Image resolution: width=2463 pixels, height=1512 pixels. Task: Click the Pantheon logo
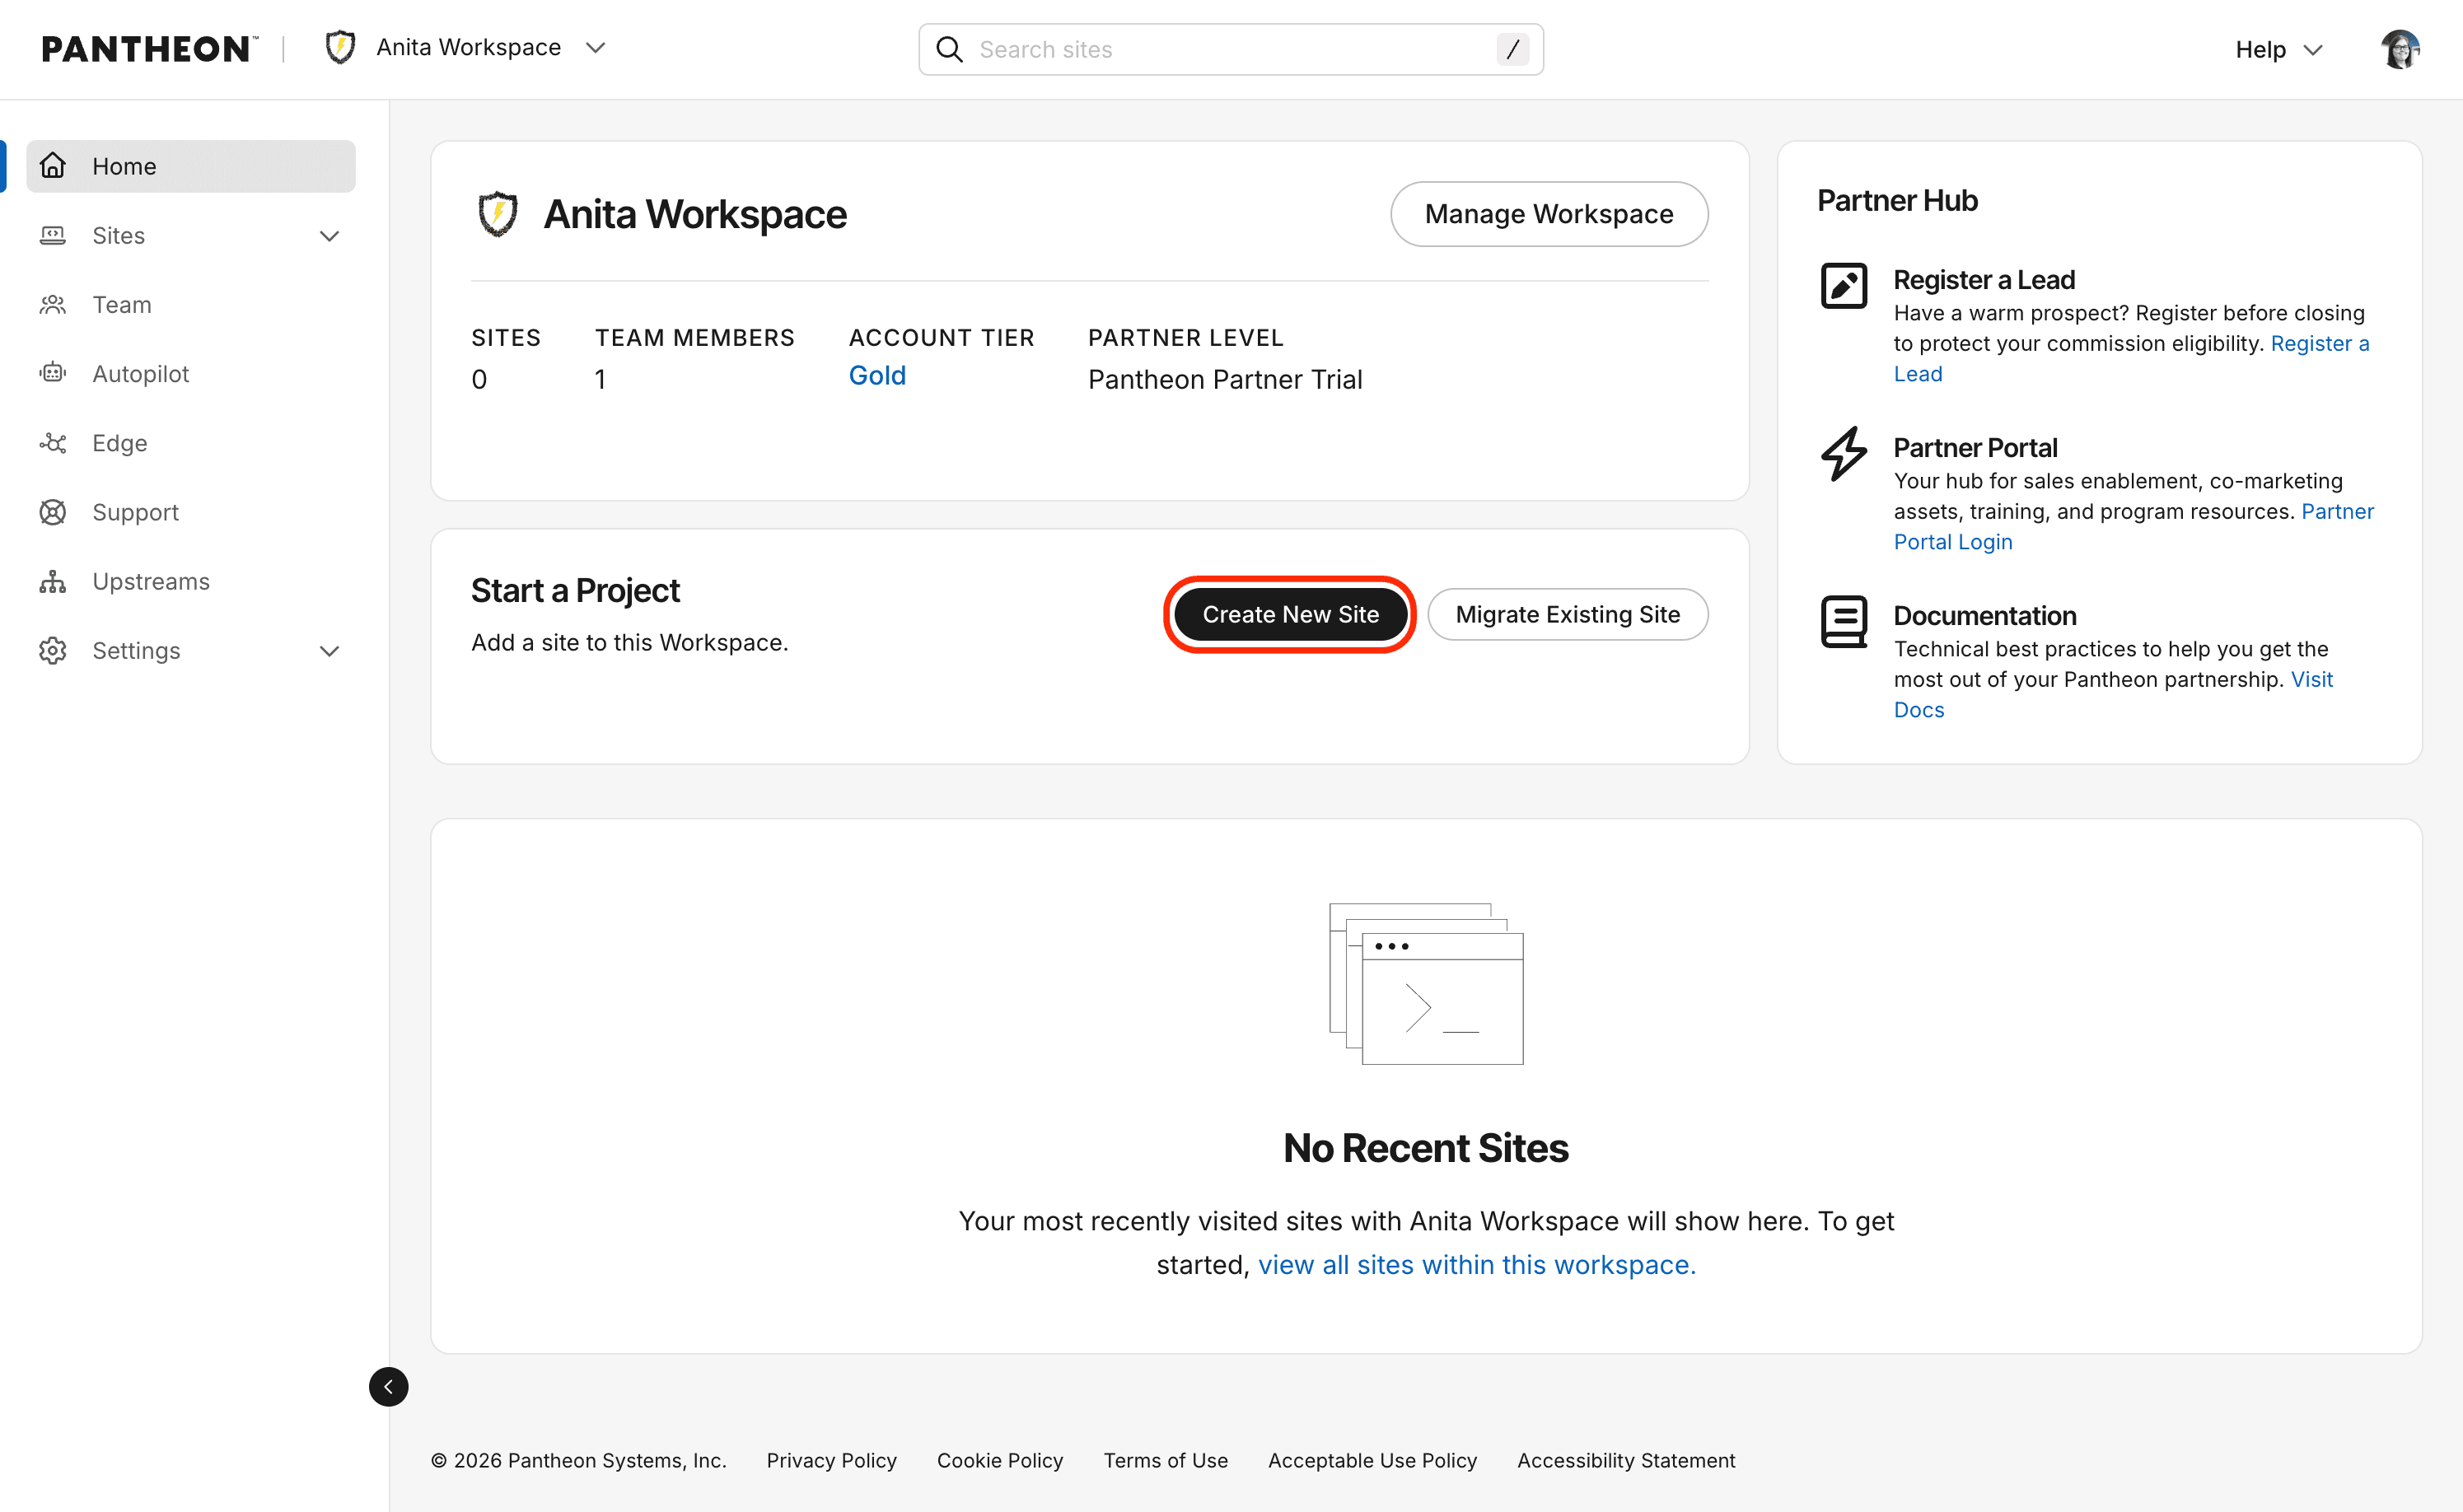click(x=150, y=48)
